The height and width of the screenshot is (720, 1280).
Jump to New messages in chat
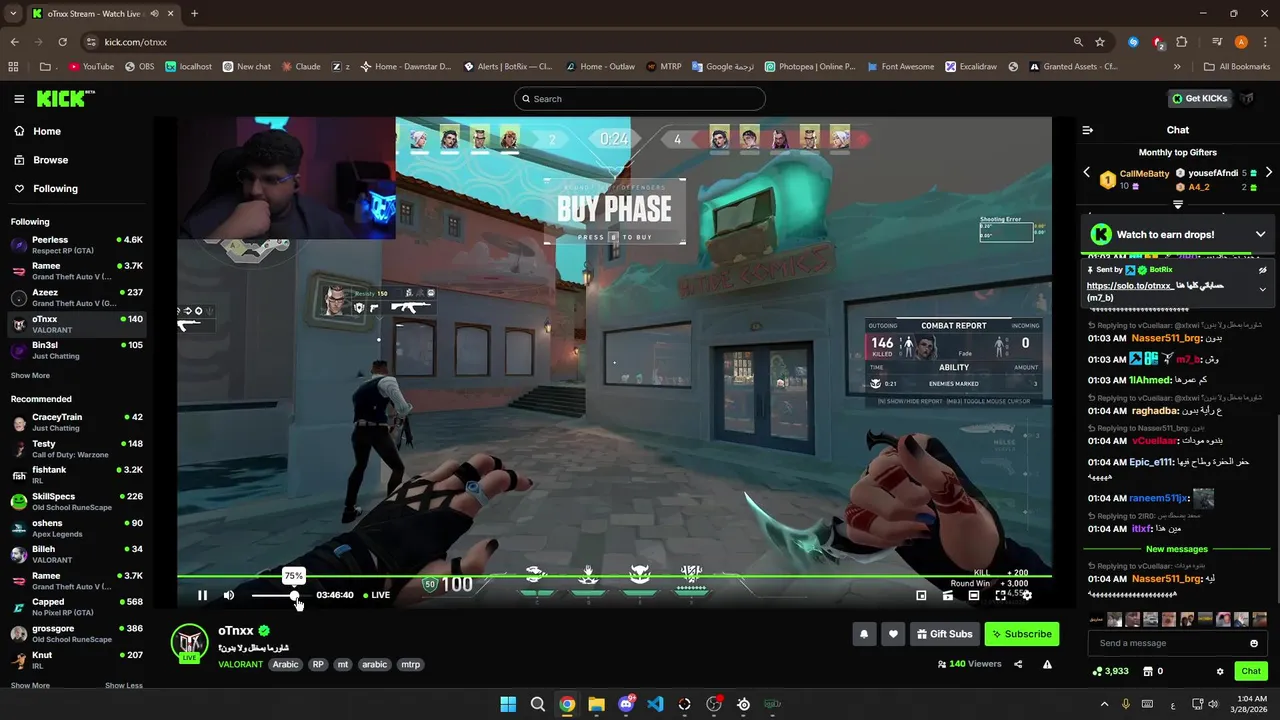pyautogui.click(x=1177, y=549)
